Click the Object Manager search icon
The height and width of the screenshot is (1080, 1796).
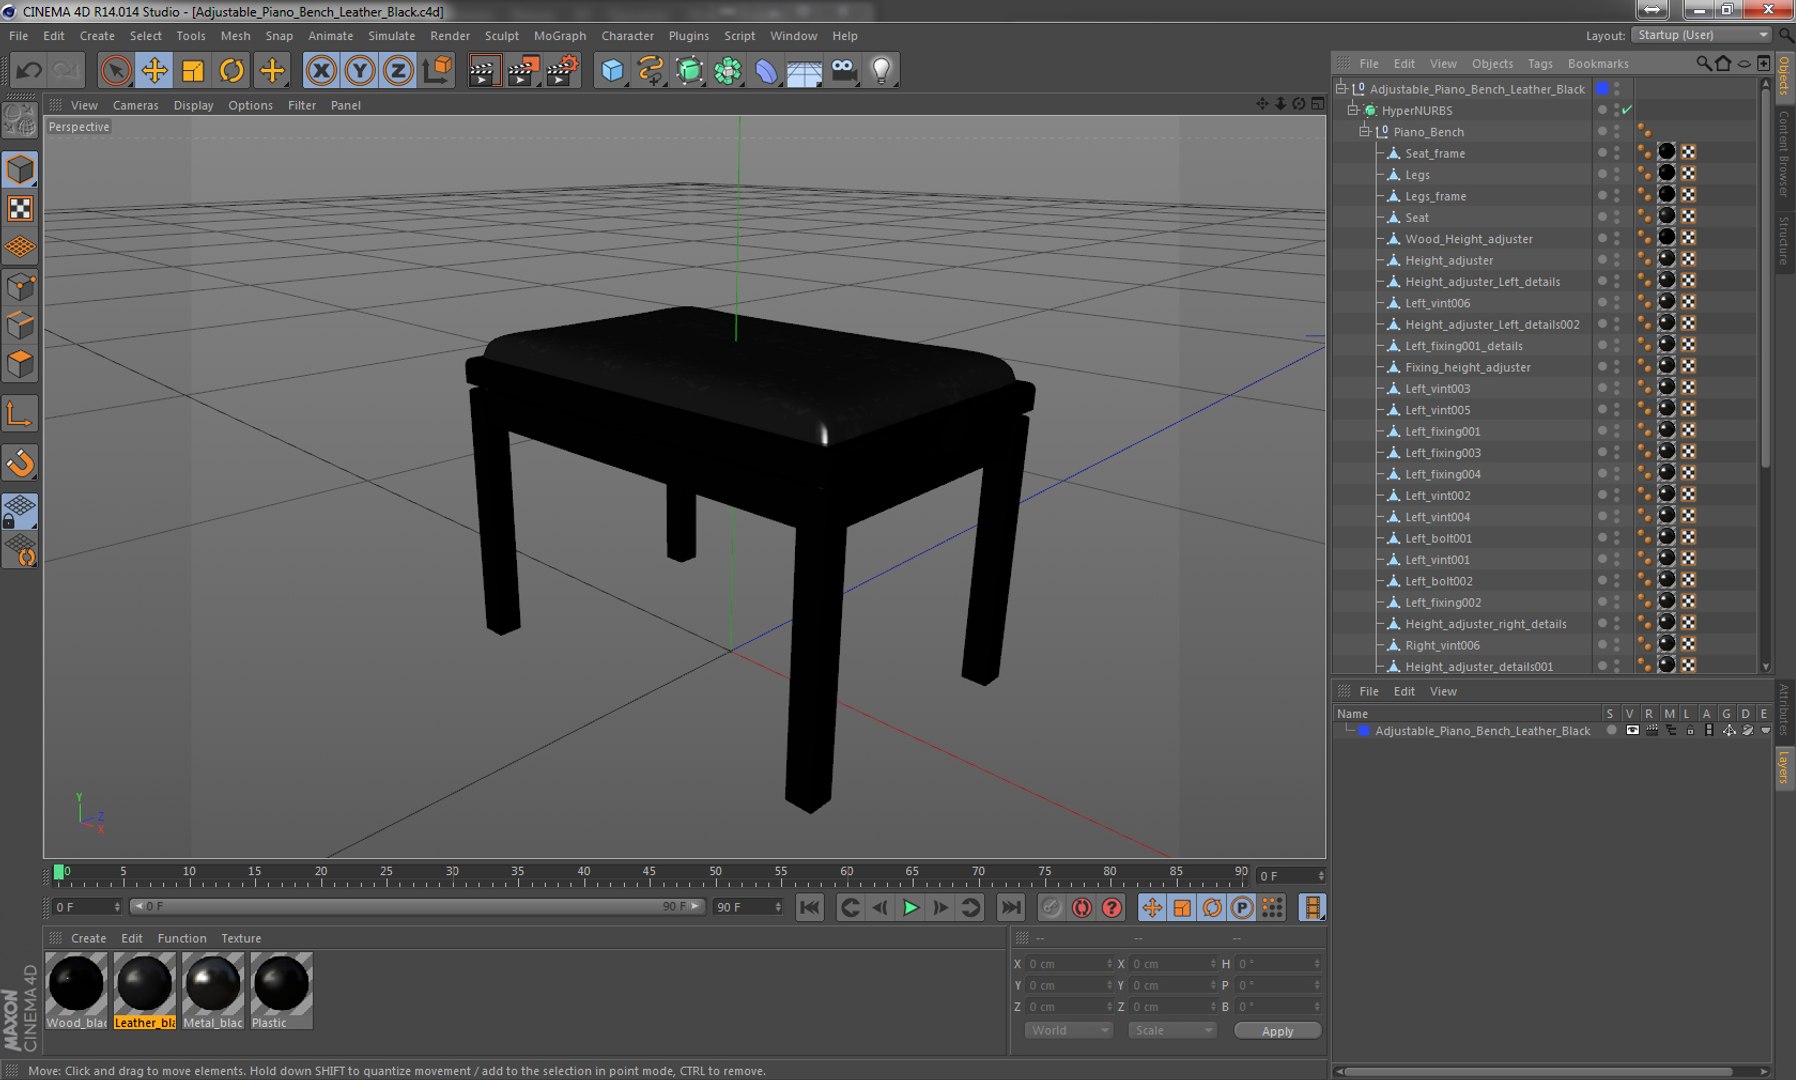click(x=1703, y=63)
